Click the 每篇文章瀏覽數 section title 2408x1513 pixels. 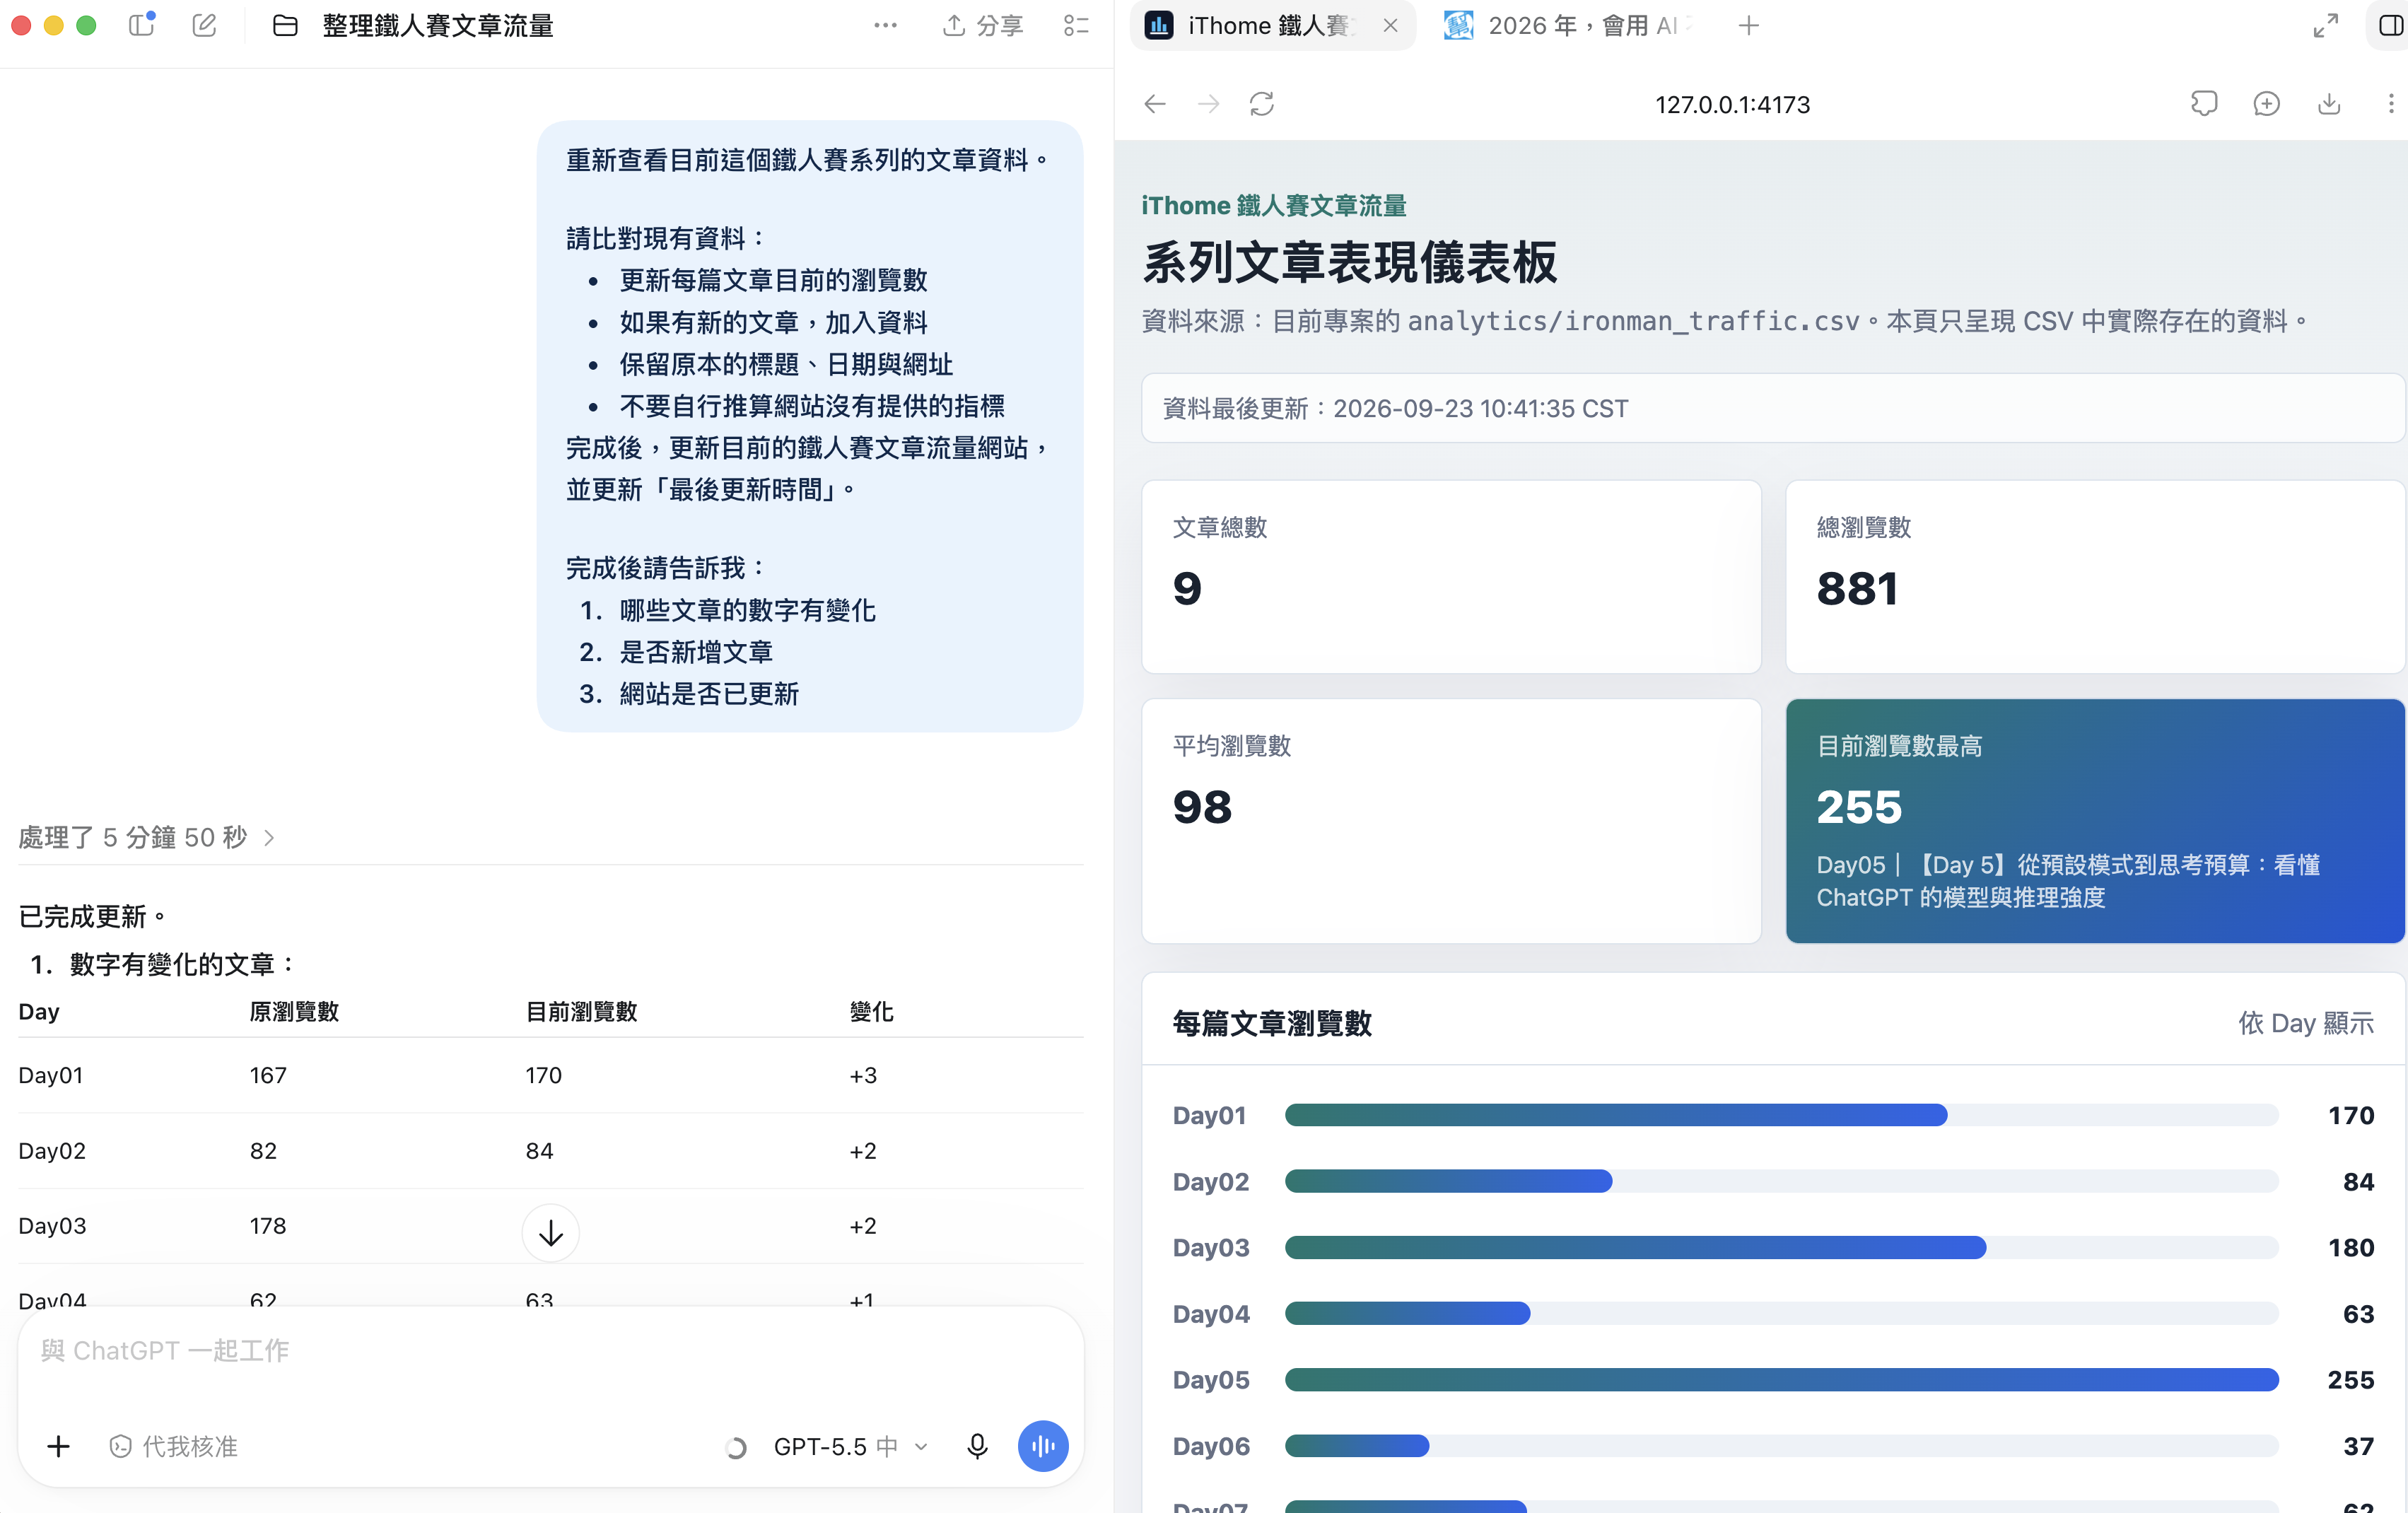pyautogui.click(x=1272, y=1023)
